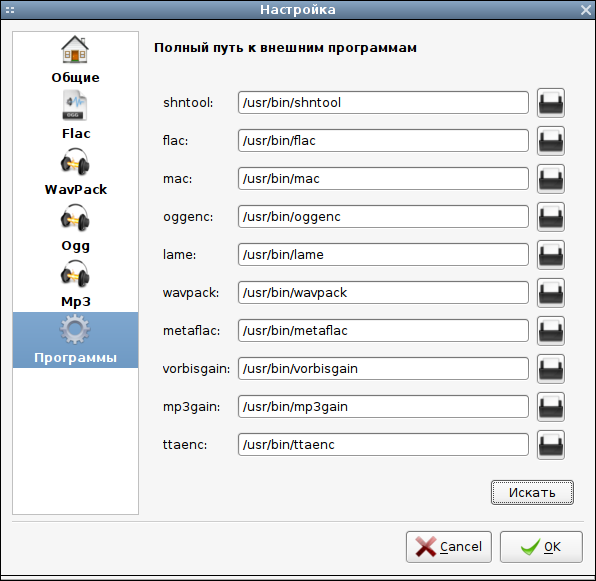
Task: Click the mp3gain path field
Action: 383,407
